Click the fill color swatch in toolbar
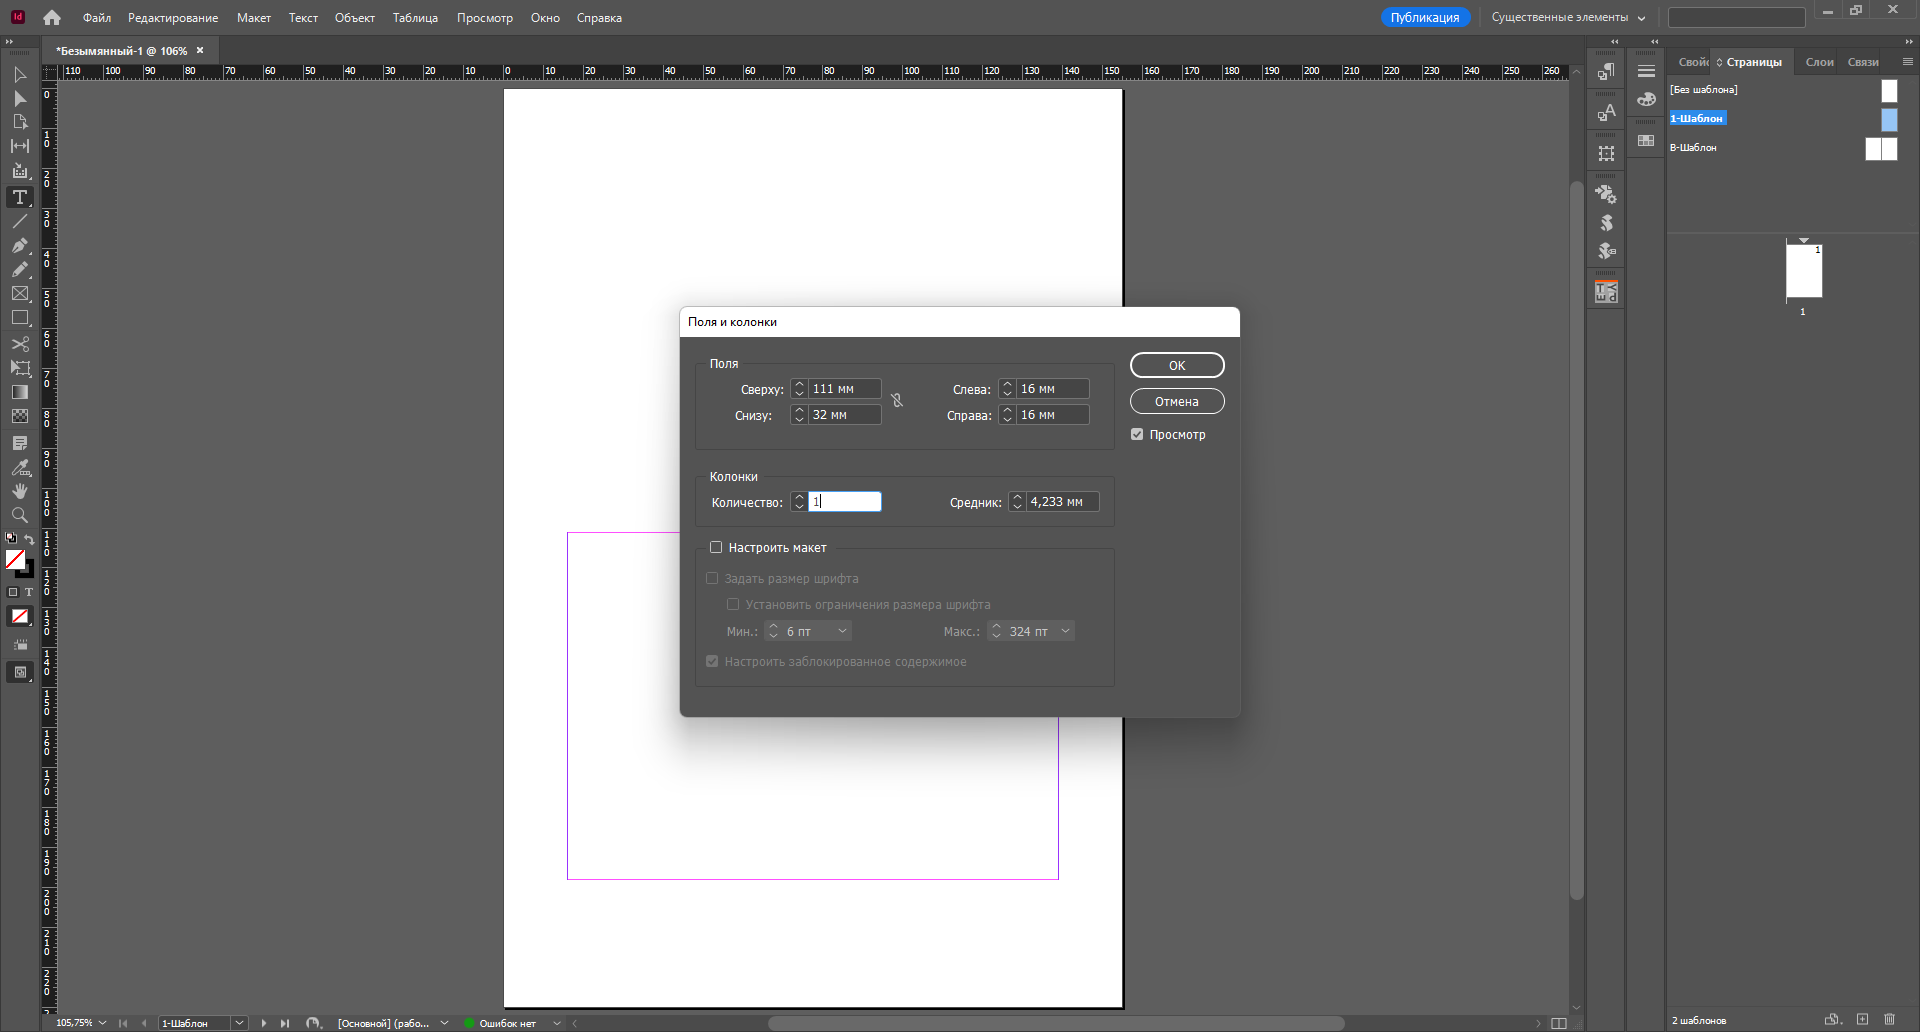The image size is (1920, 1032). click(x=15, y=560)
